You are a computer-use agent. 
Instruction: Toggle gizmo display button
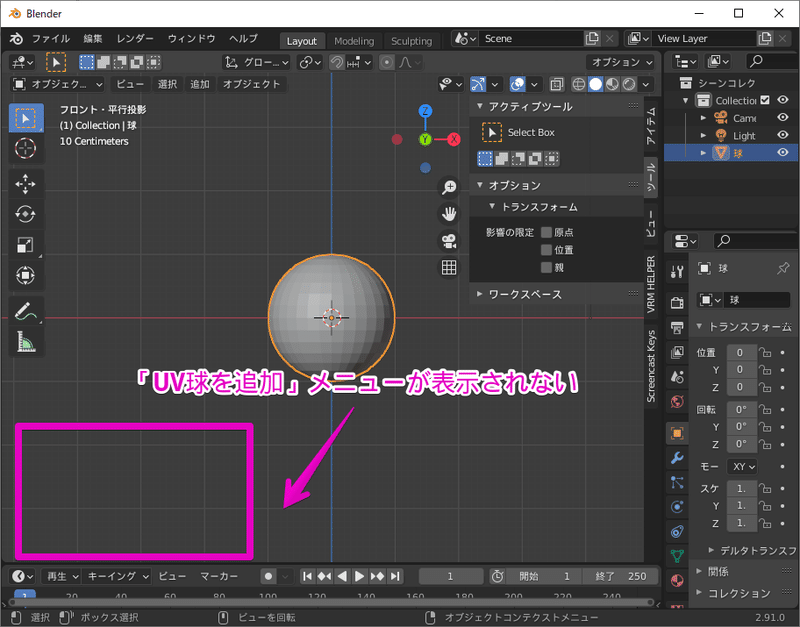point(478,84)
